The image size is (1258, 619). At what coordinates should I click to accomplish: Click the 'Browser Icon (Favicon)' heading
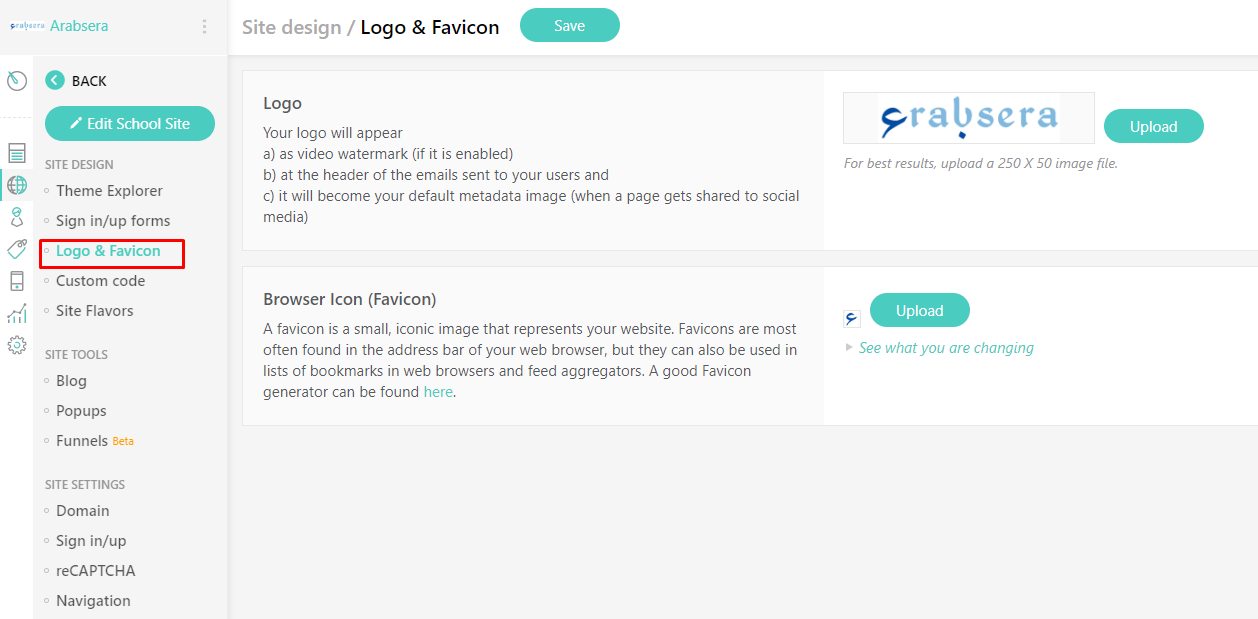(x=350, y=299)
